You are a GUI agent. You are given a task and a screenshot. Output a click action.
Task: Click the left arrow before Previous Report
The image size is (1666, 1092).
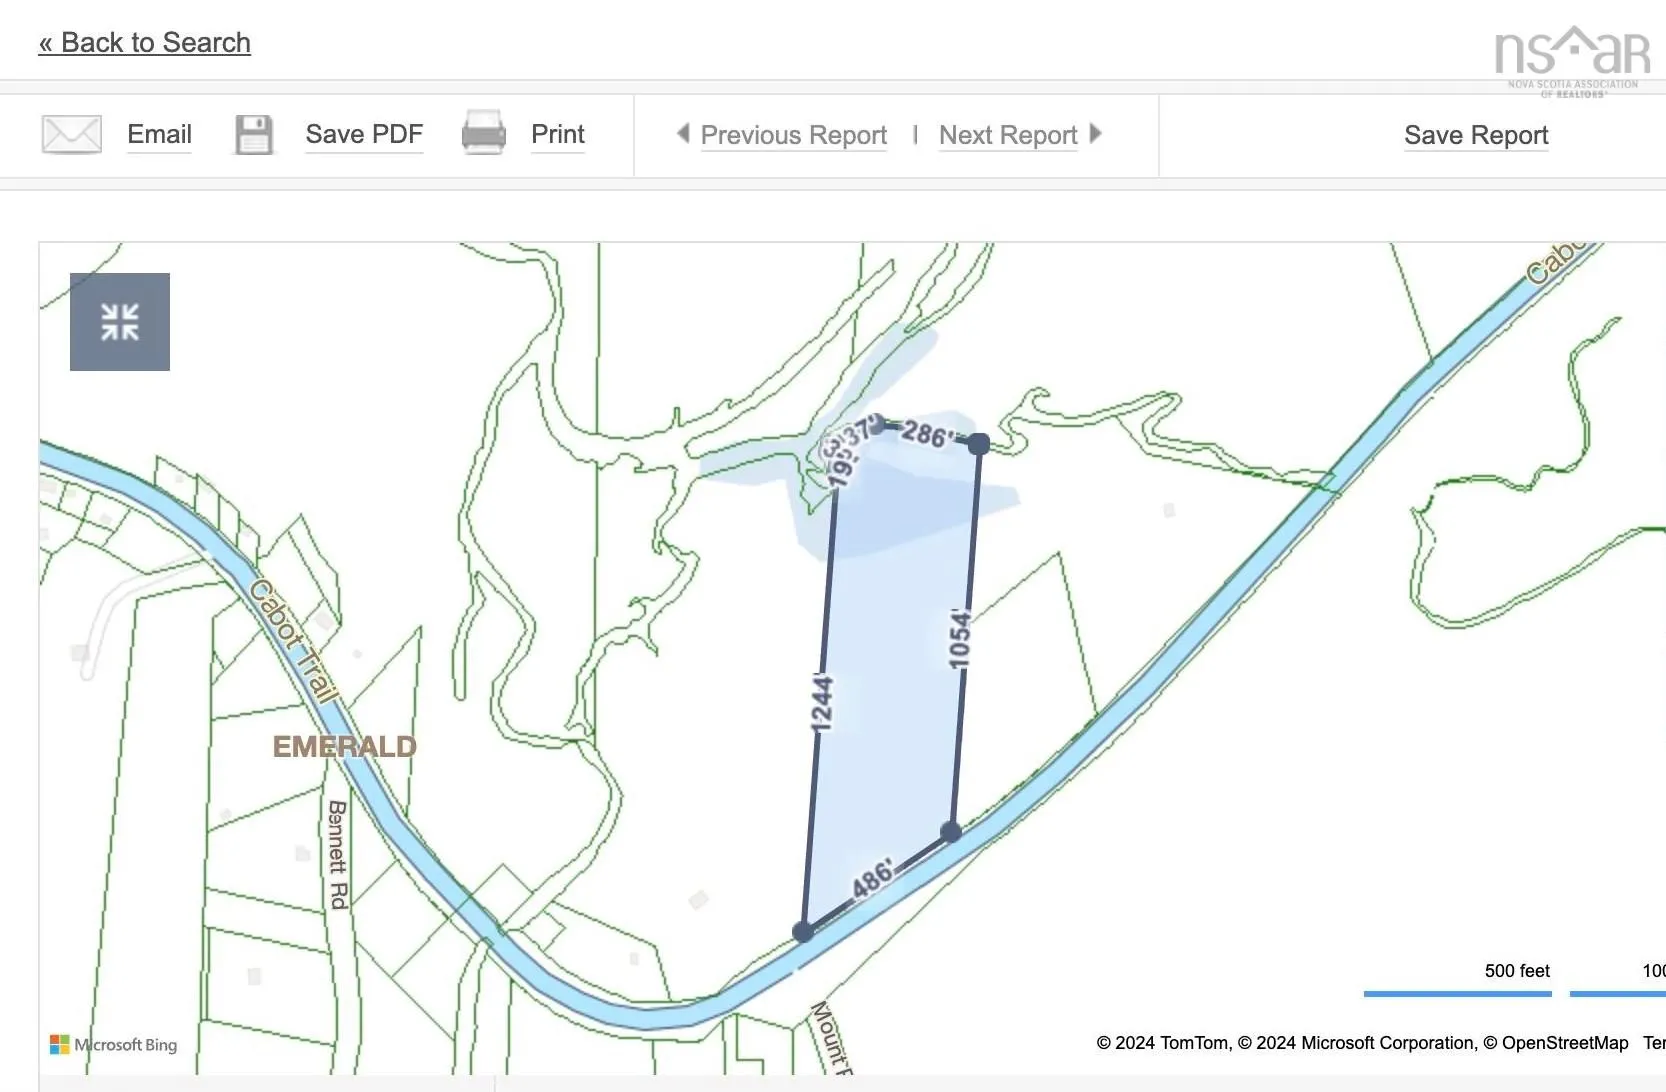point(683,133)
